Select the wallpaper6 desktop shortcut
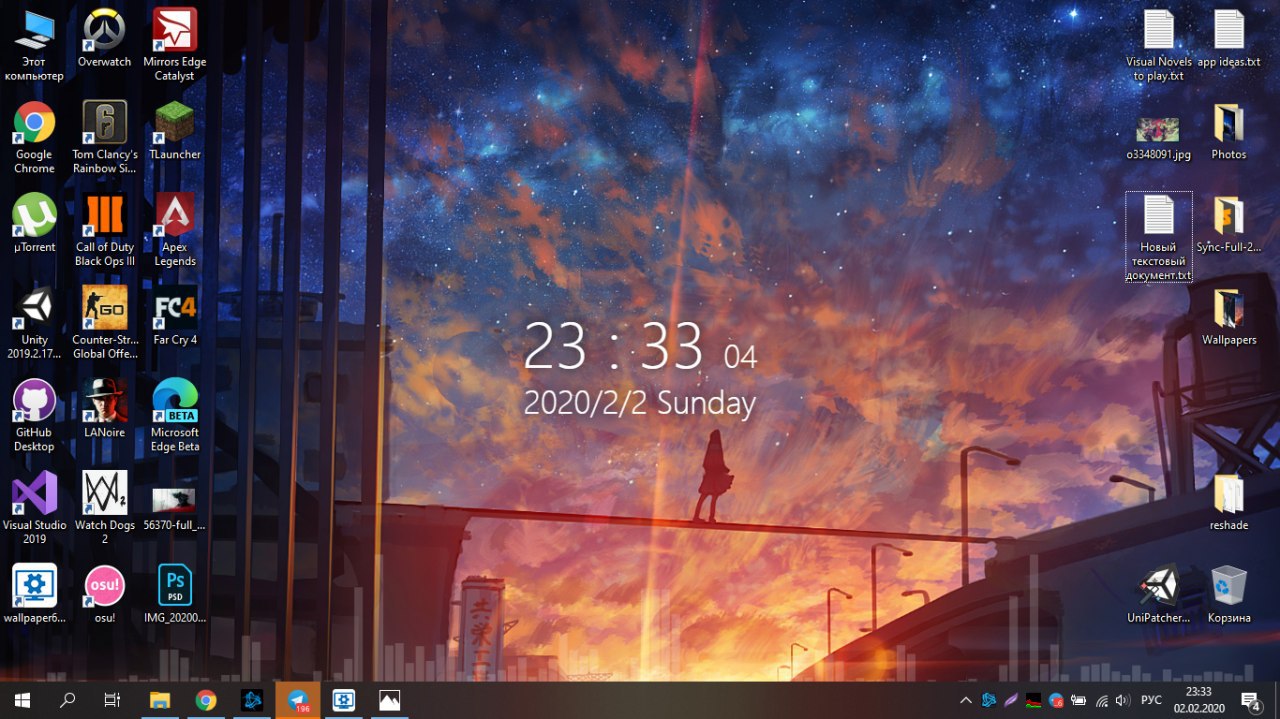 point(34,594)
